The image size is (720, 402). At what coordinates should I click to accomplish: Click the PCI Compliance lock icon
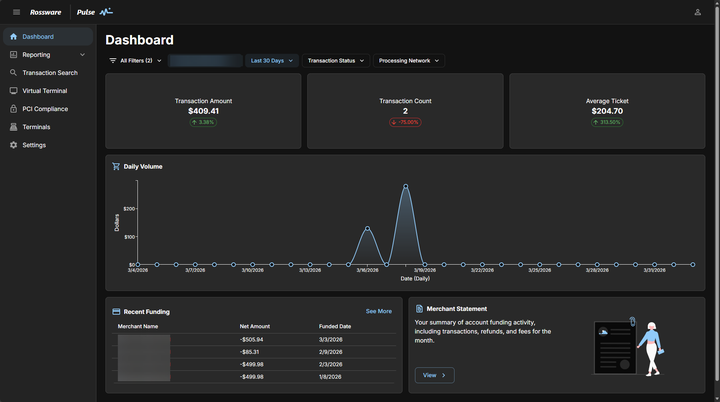tap(13, 109)
